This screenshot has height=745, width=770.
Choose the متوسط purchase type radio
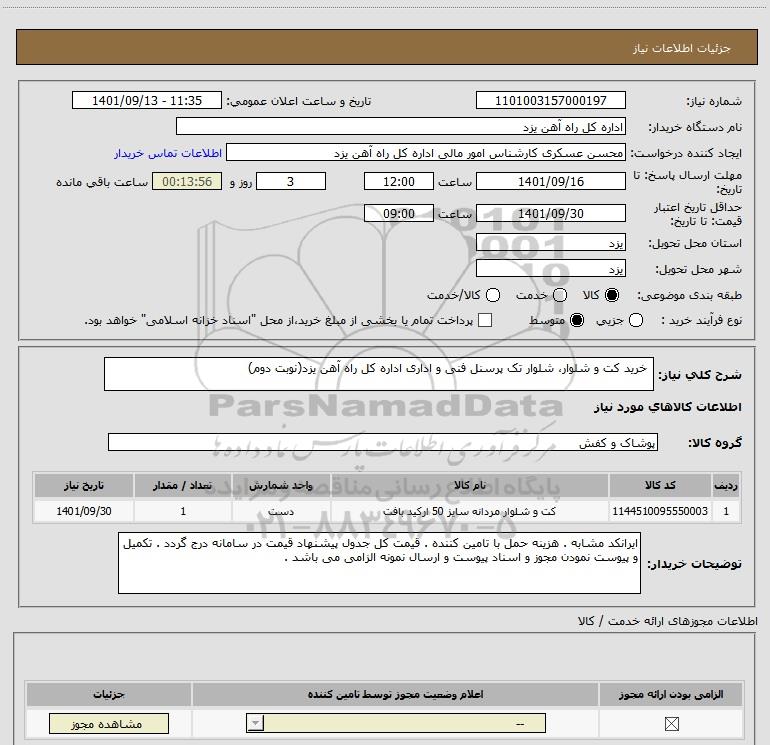(577, 321)
